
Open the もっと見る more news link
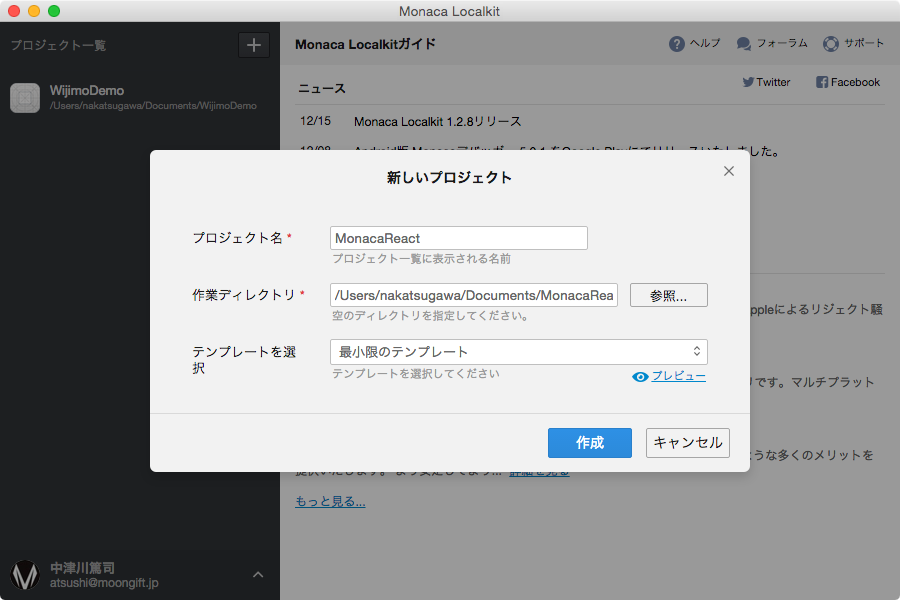click(330, 501)
